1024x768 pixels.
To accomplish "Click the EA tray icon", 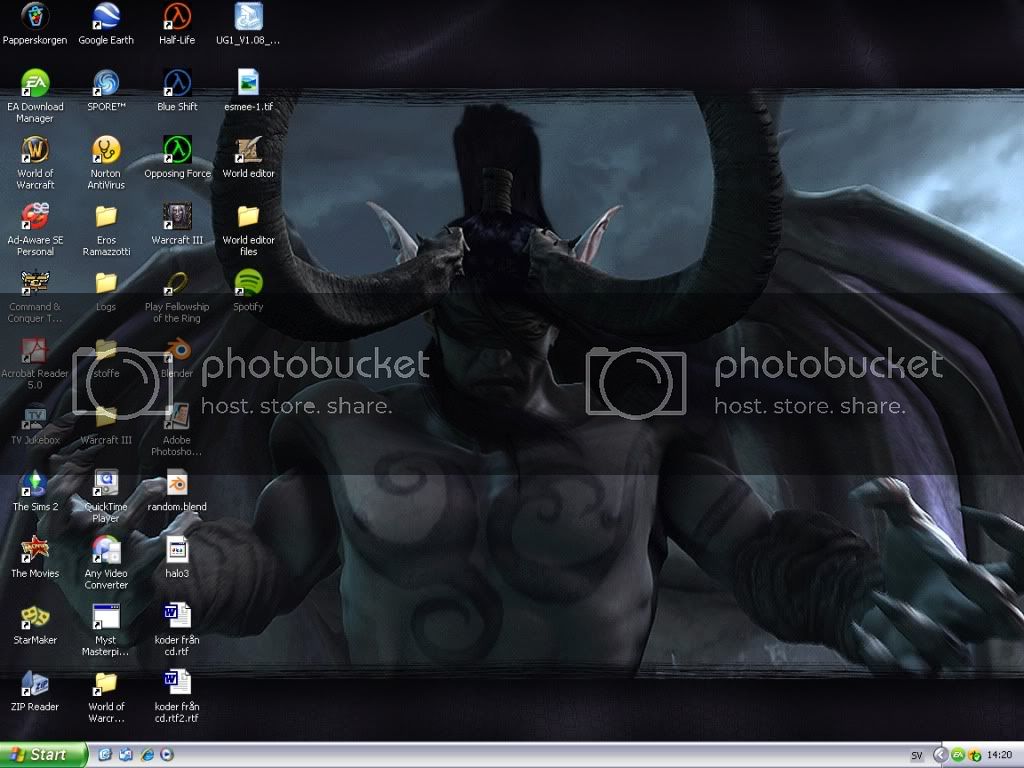I will pos(957,755).
